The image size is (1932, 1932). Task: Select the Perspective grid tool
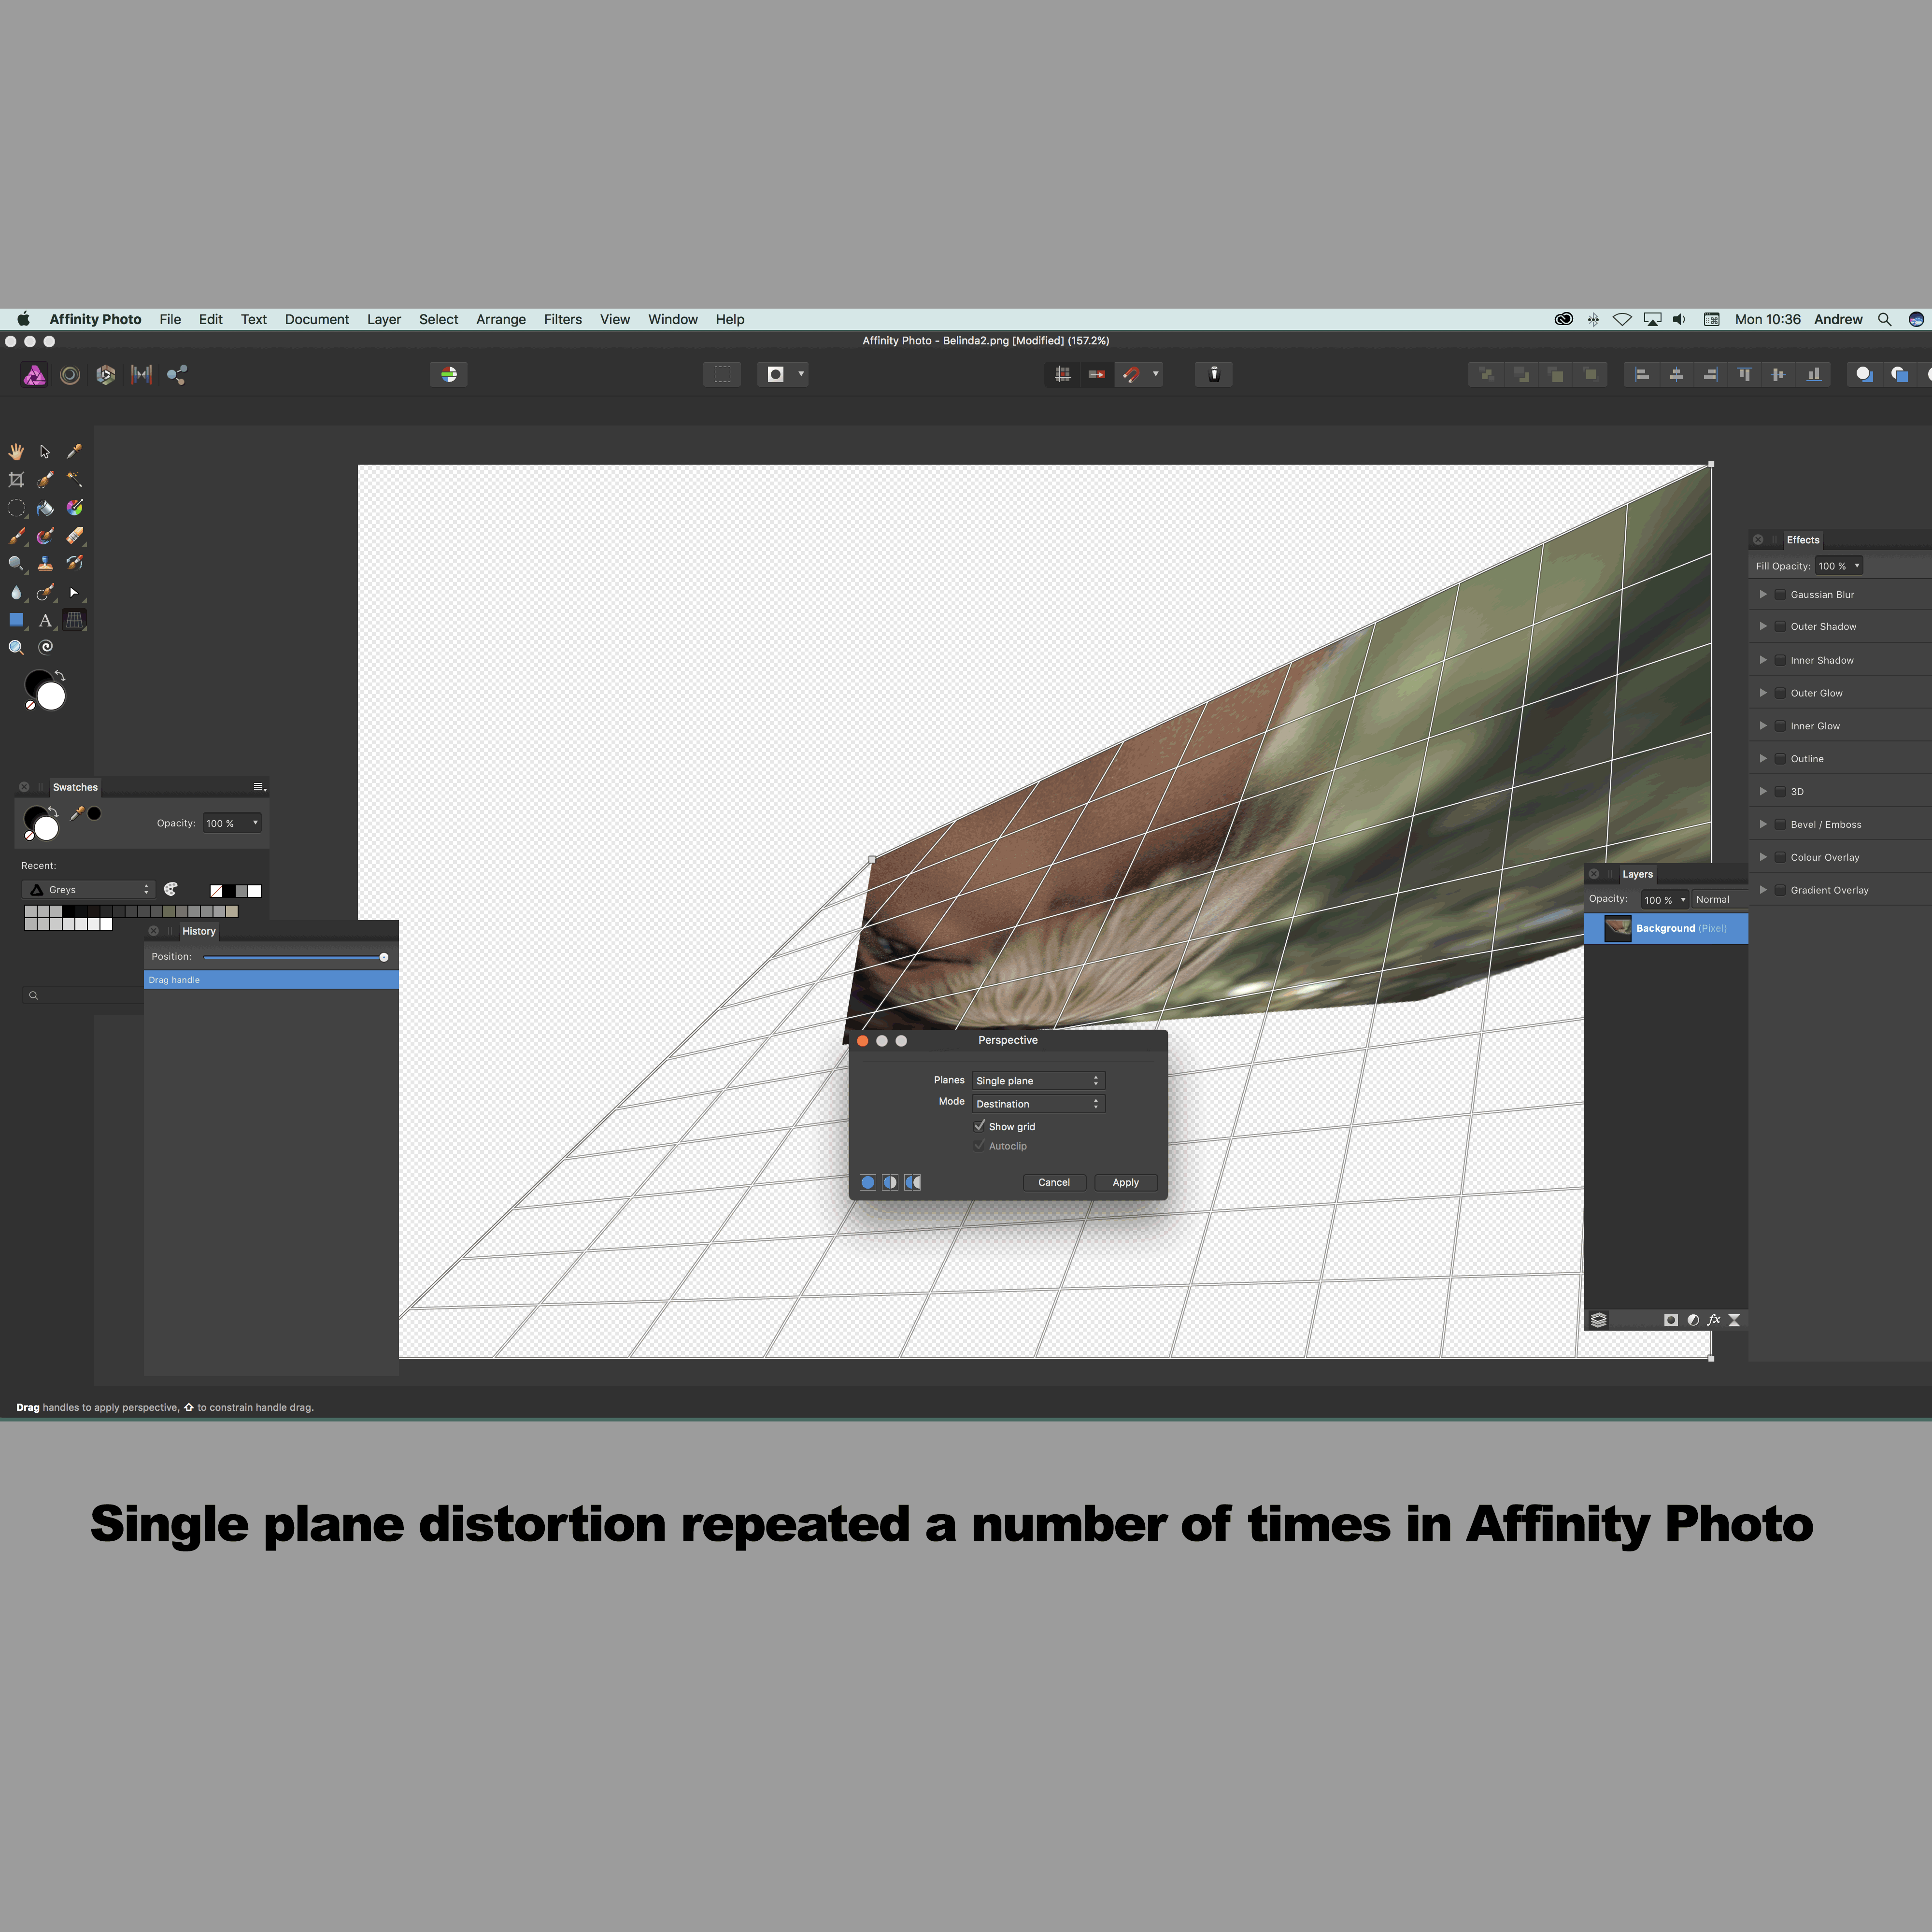tap(74, 620)
